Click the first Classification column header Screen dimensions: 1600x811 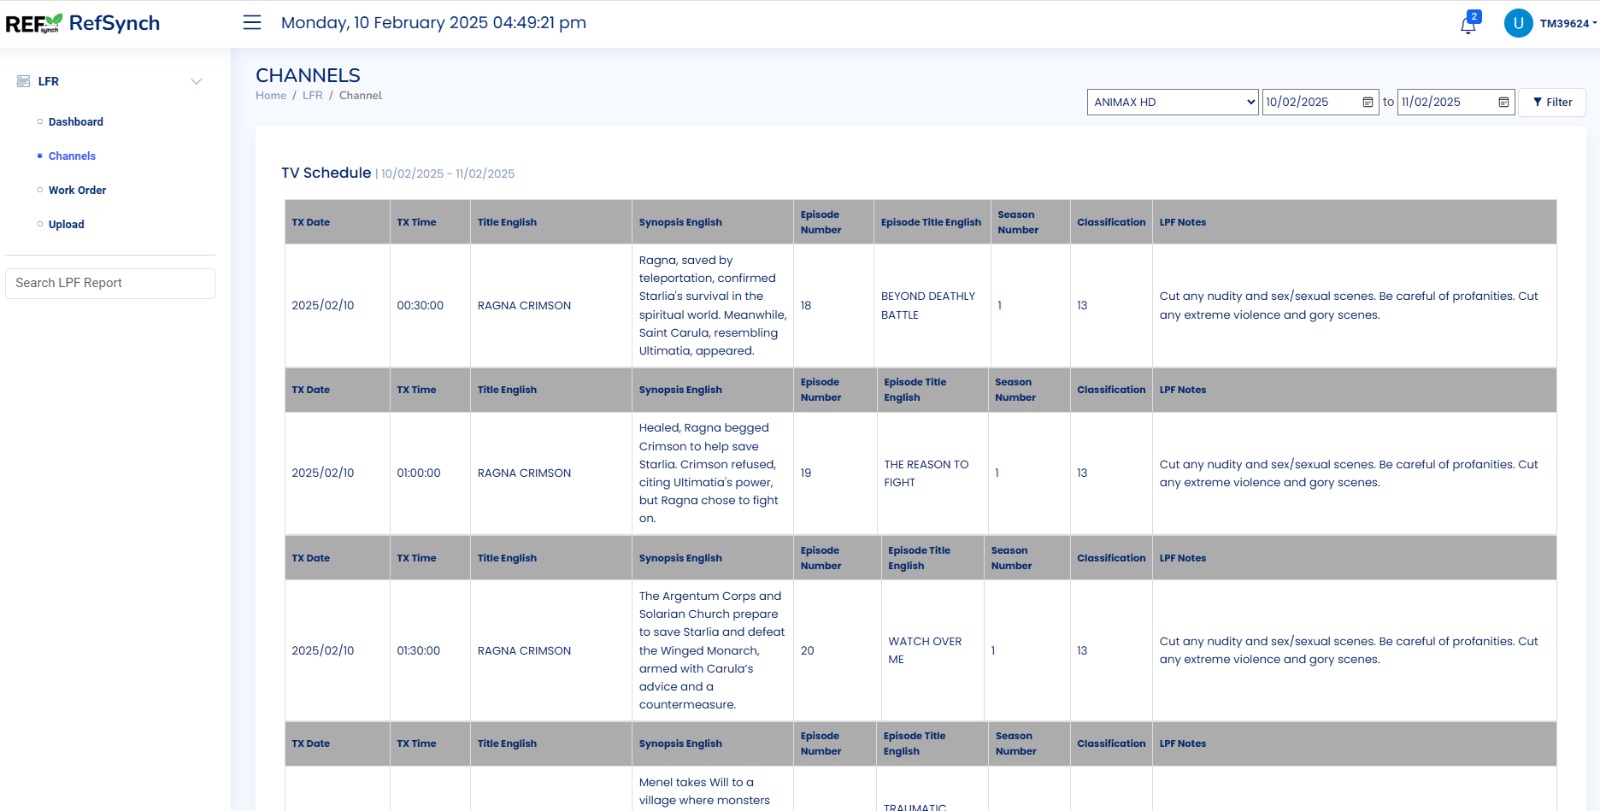tap(1111, 222)
